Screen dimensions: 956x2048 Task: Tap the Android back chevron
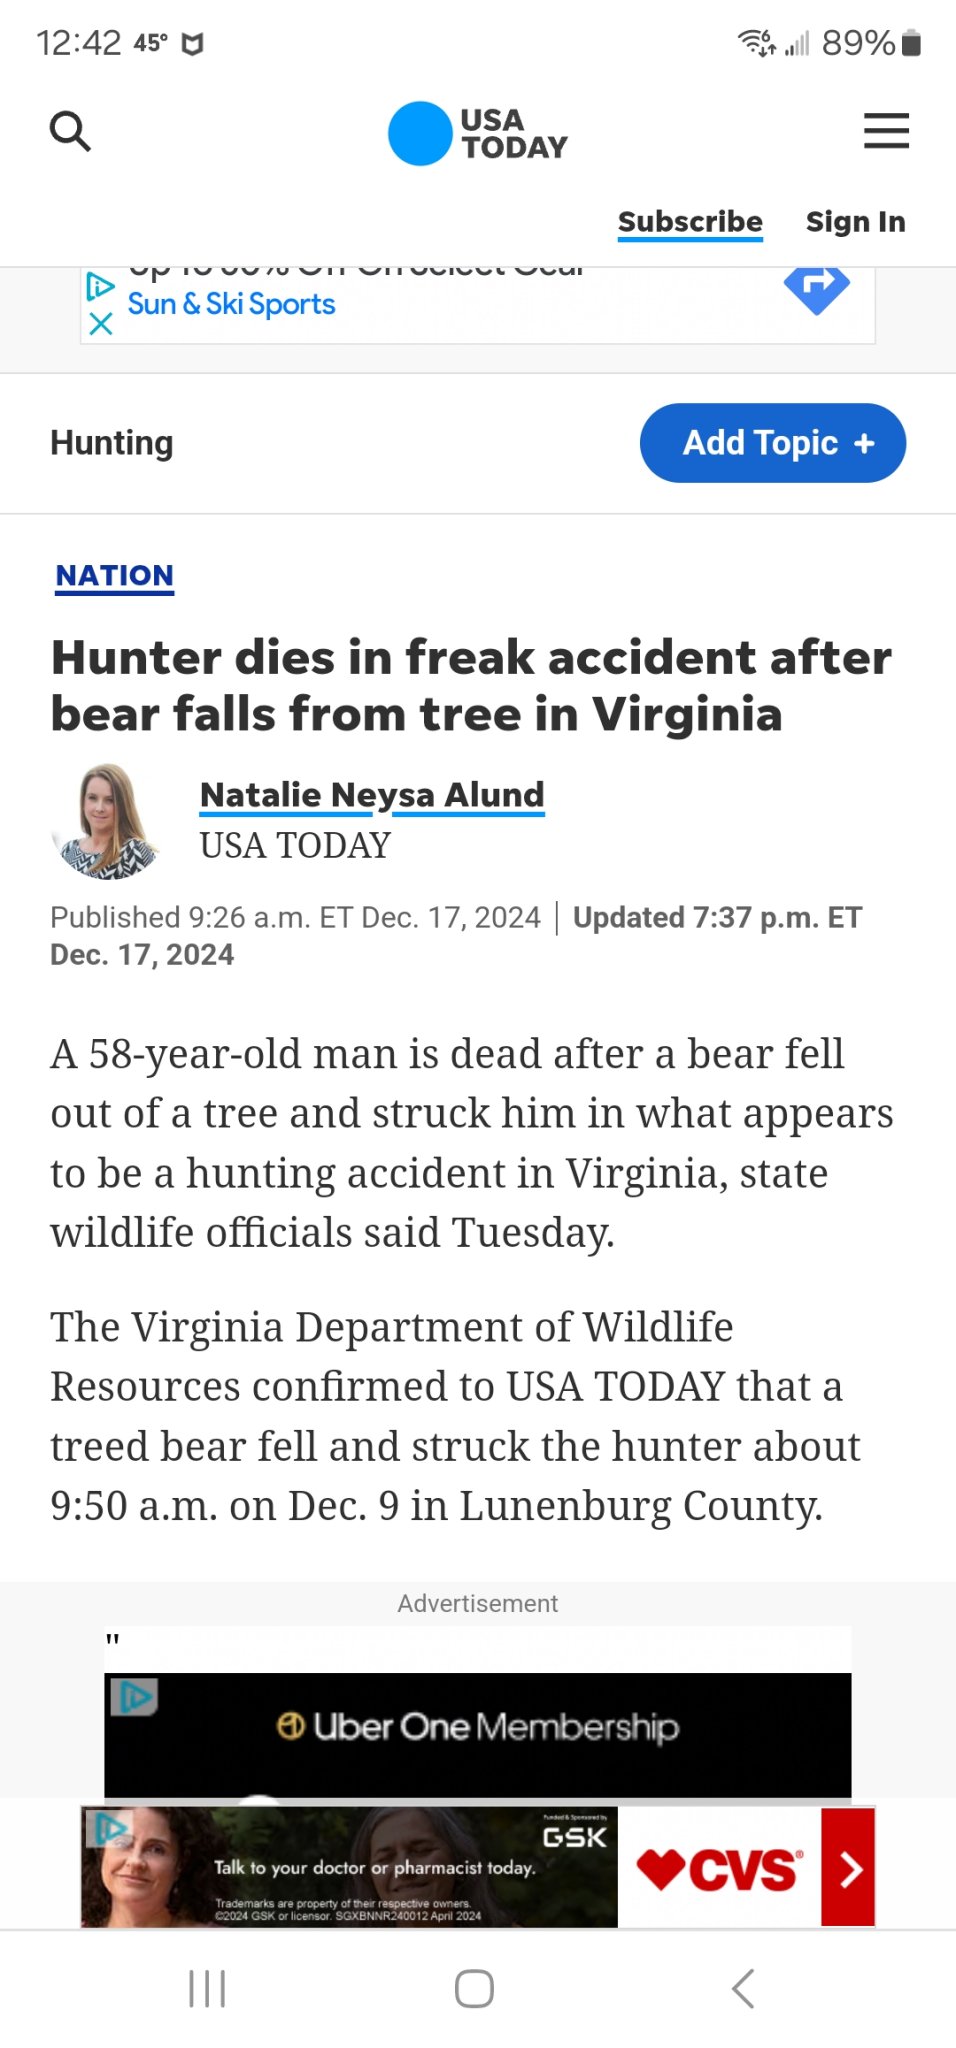point(743,1988)
